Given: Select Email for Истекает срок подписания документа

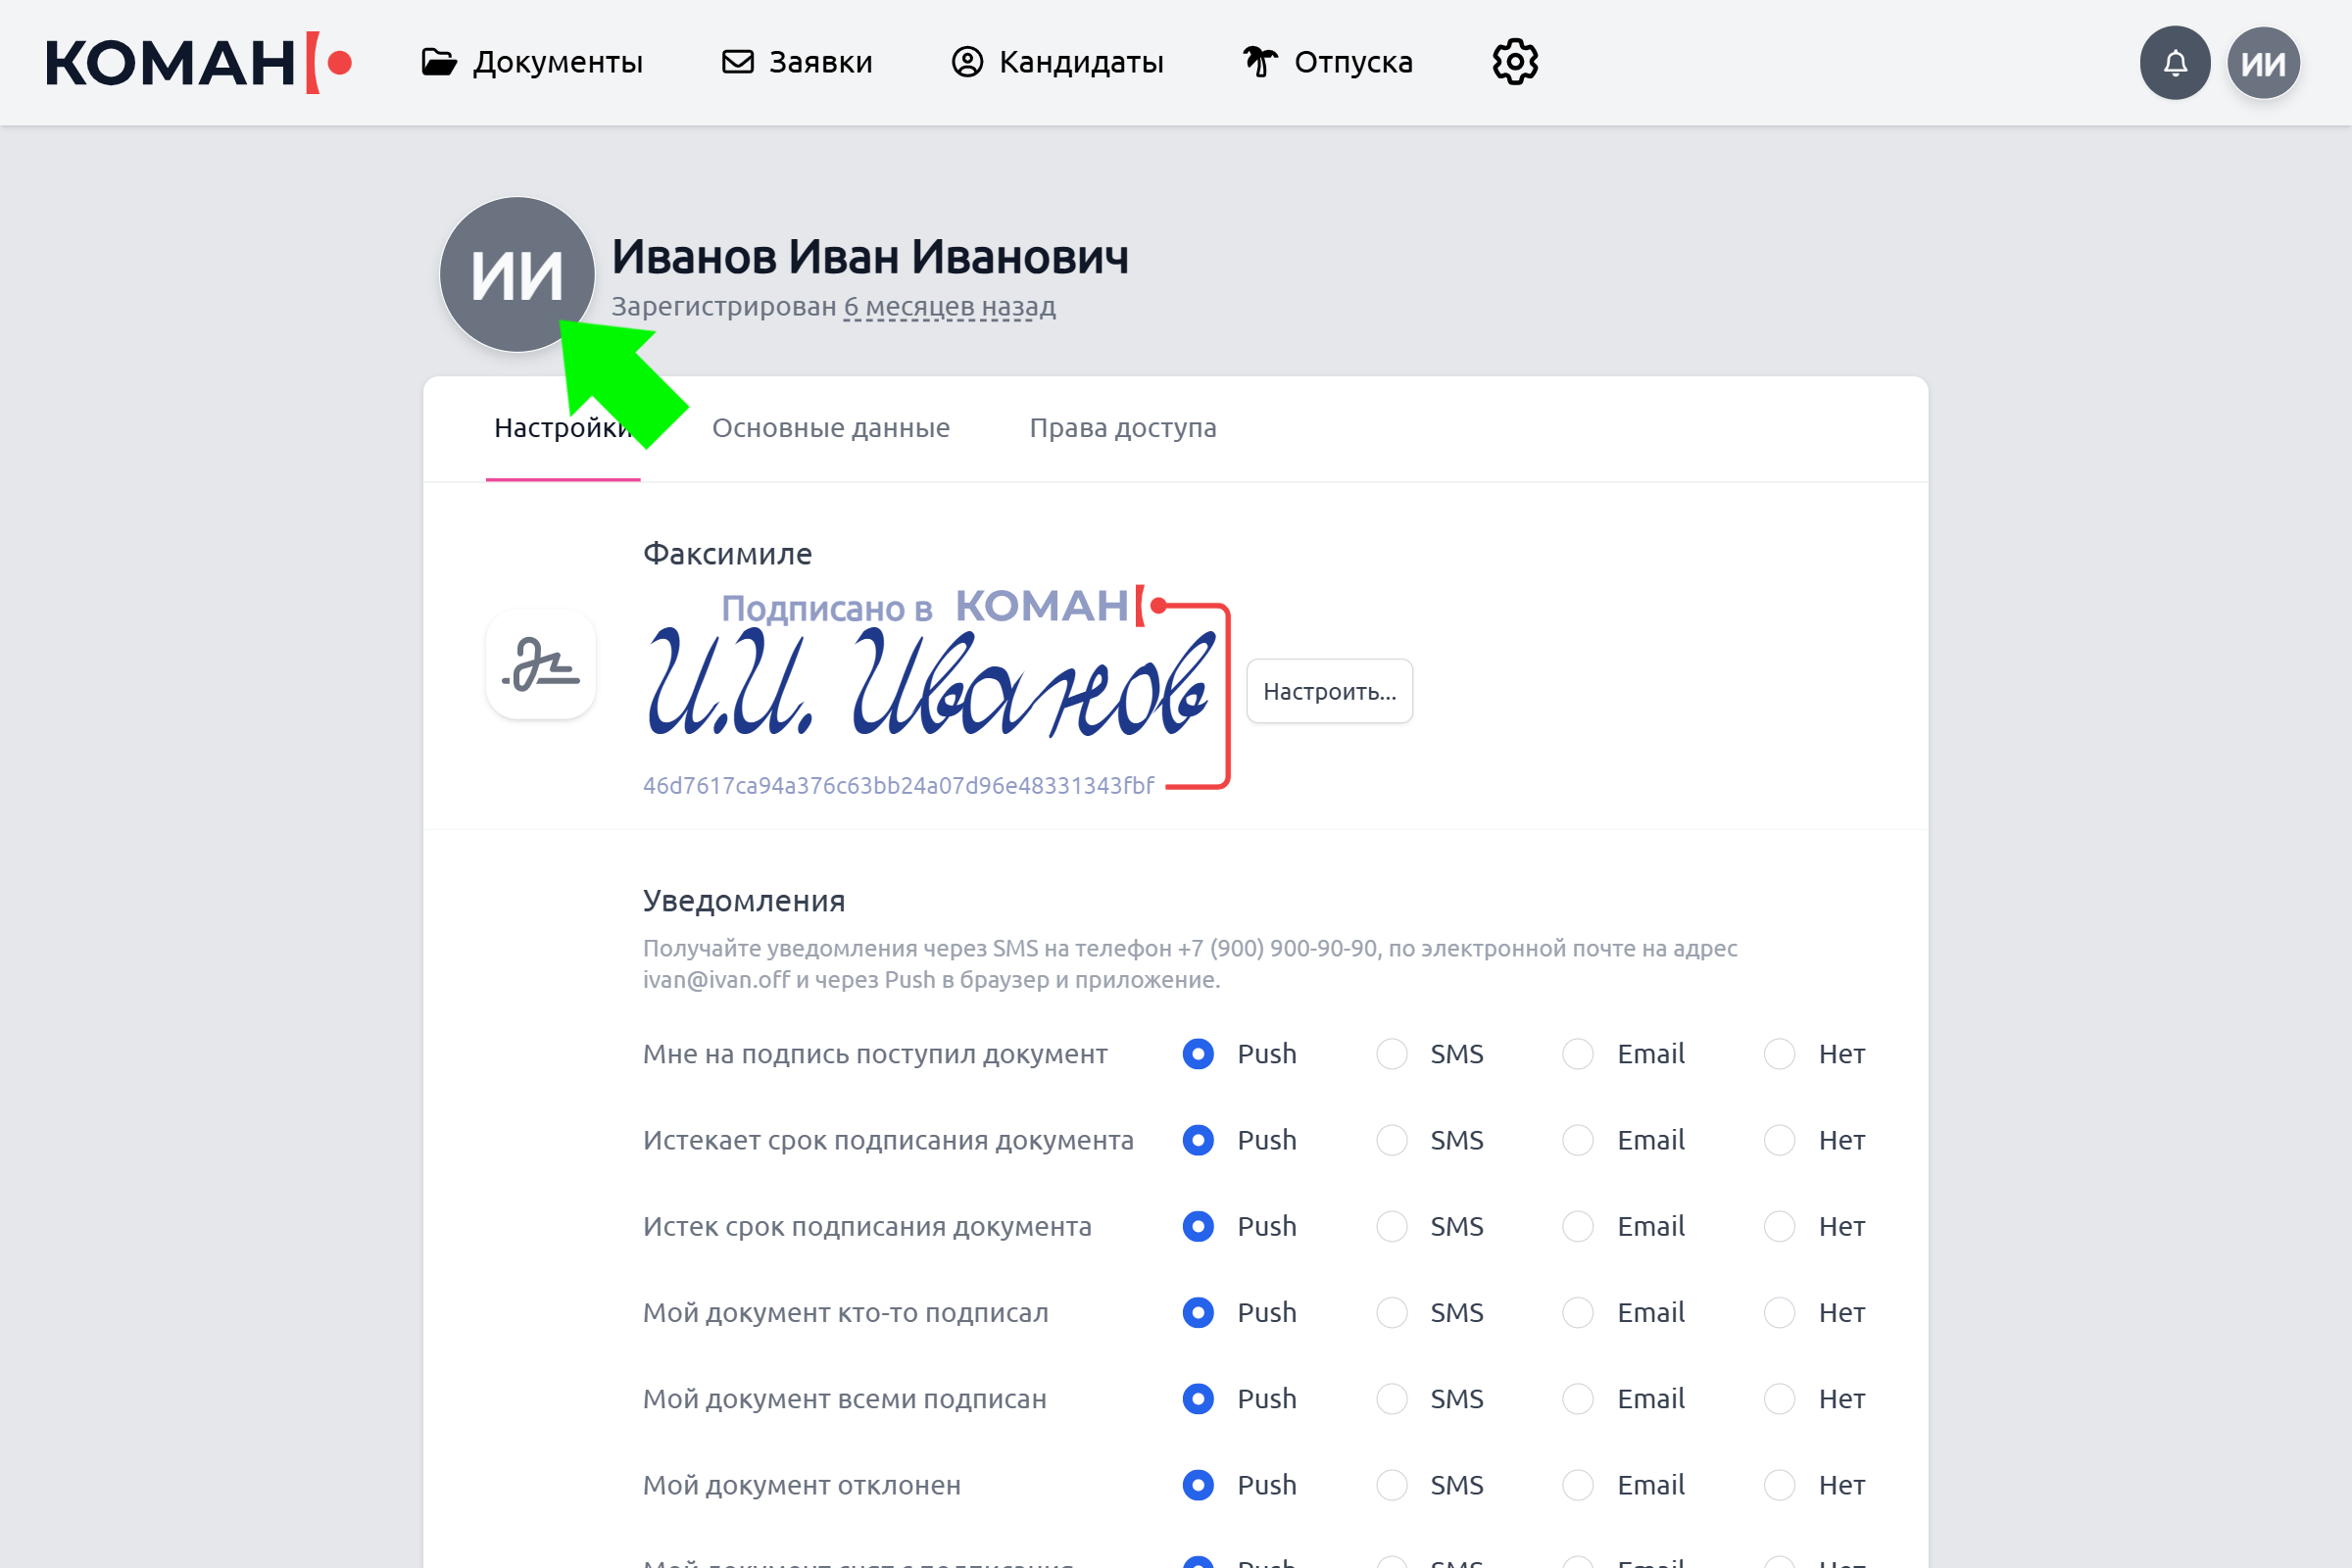Looking at the screenshot, I should pyautogui.click(x=1578, y=1140).
